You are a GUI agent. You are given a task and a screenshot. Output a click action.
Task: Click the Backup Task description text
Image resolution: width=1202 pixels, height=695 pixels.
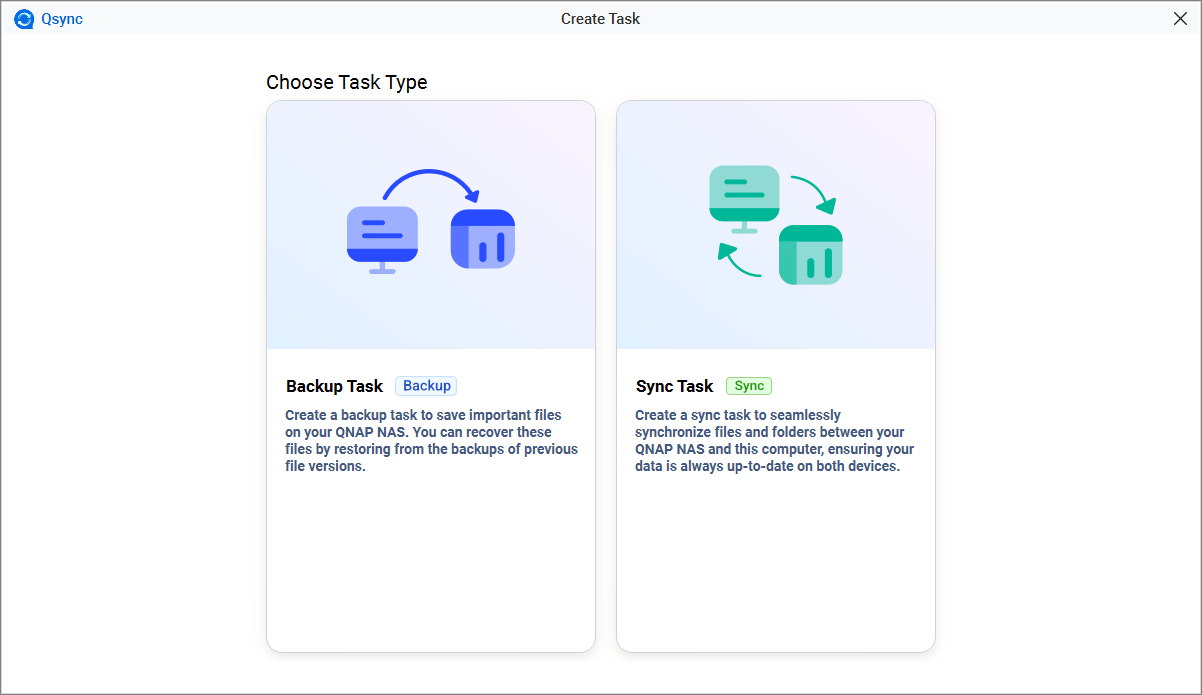[431, 441]
